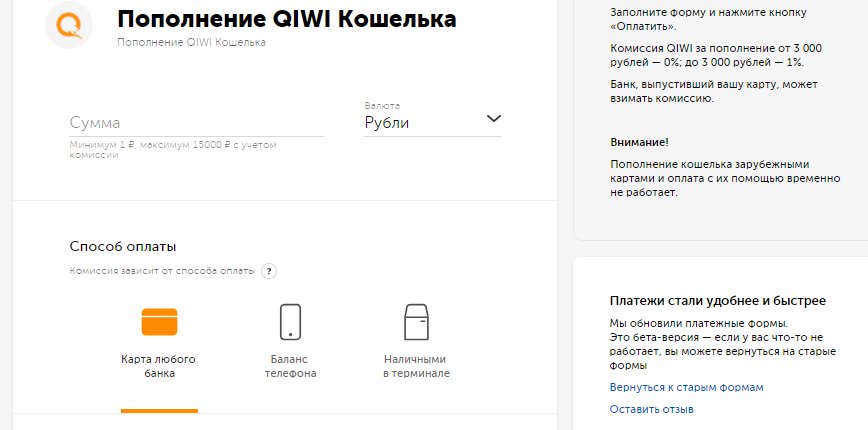This screenshot has width=868, height=430.
Task: Click the Минимум 1 ₽, максимум 15000 ₽ hint
Action: 173,150
